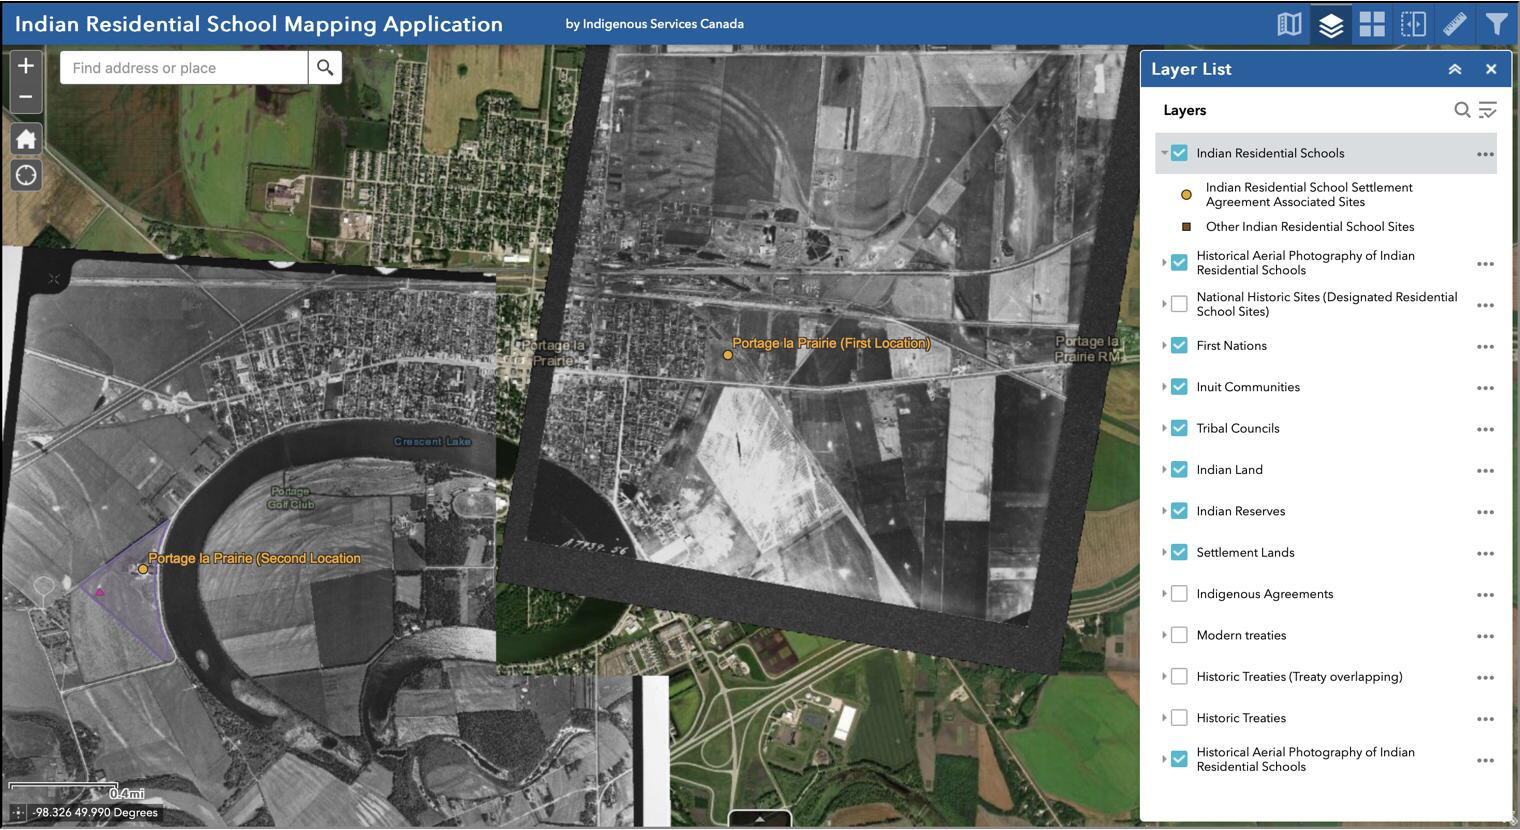Toggle the Layer List widget icon

(1331, 24)
